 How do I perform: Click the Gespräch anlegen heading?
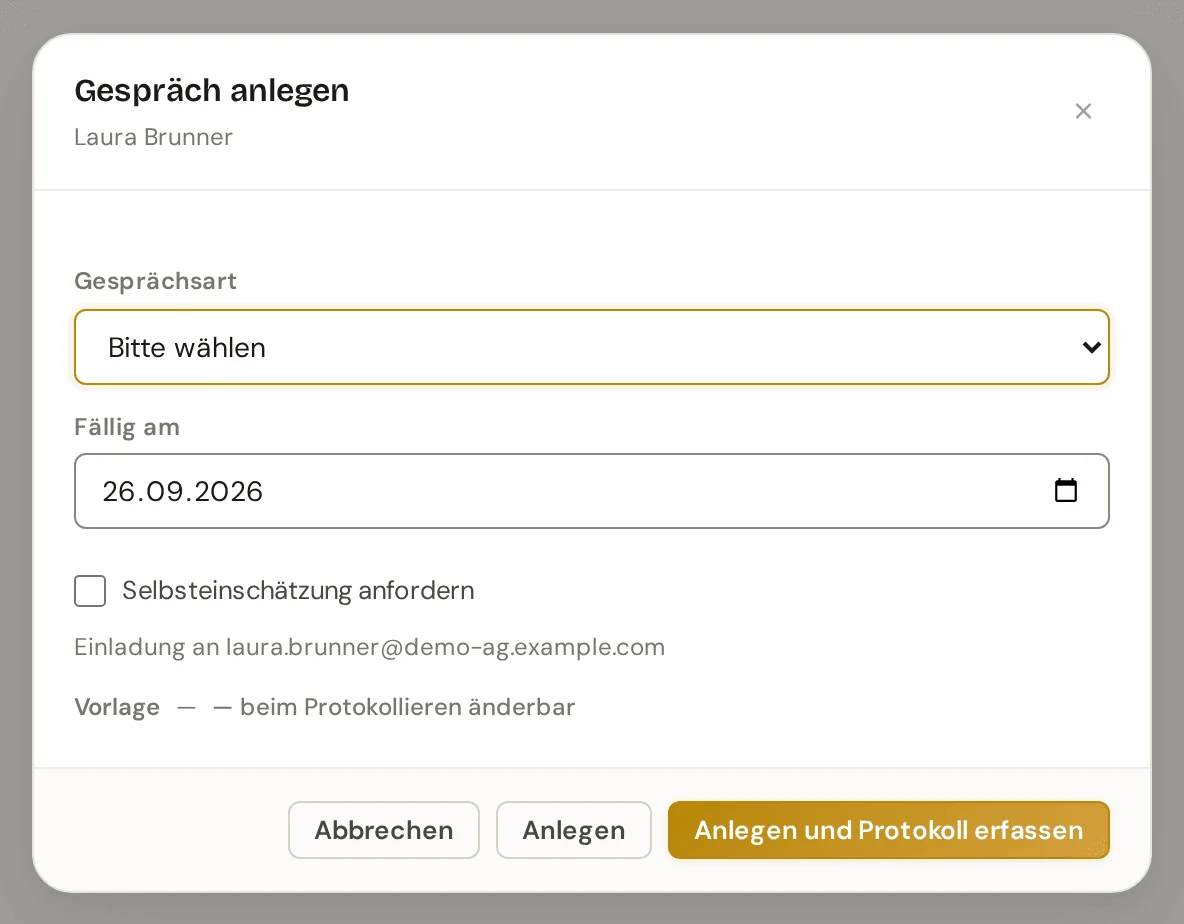pos(212,91)
